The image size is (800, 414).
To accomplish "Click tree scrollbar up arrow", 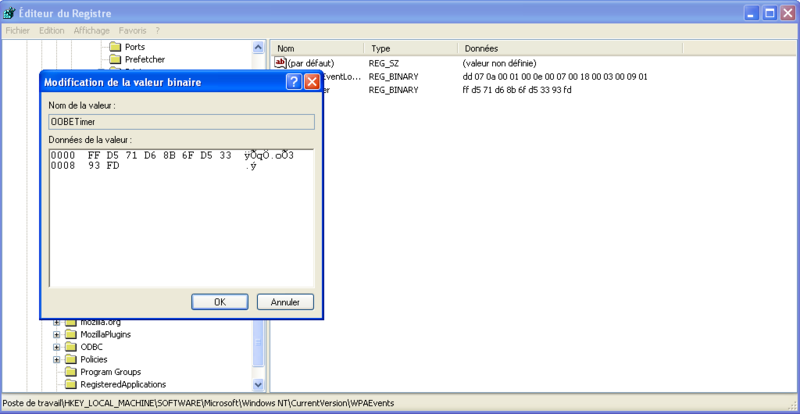I will point(258,47).
